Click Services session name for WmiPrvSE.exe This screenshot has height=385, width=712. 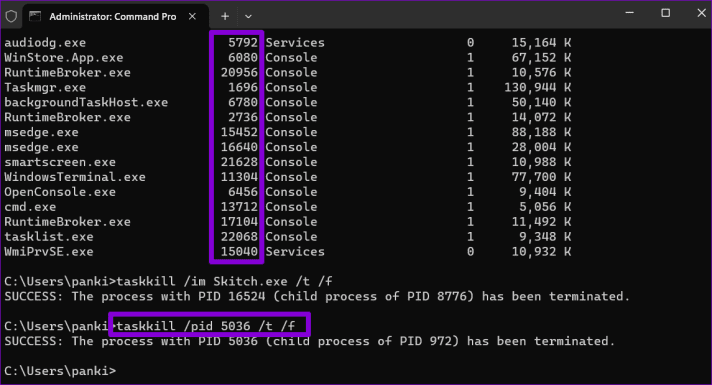295,252
